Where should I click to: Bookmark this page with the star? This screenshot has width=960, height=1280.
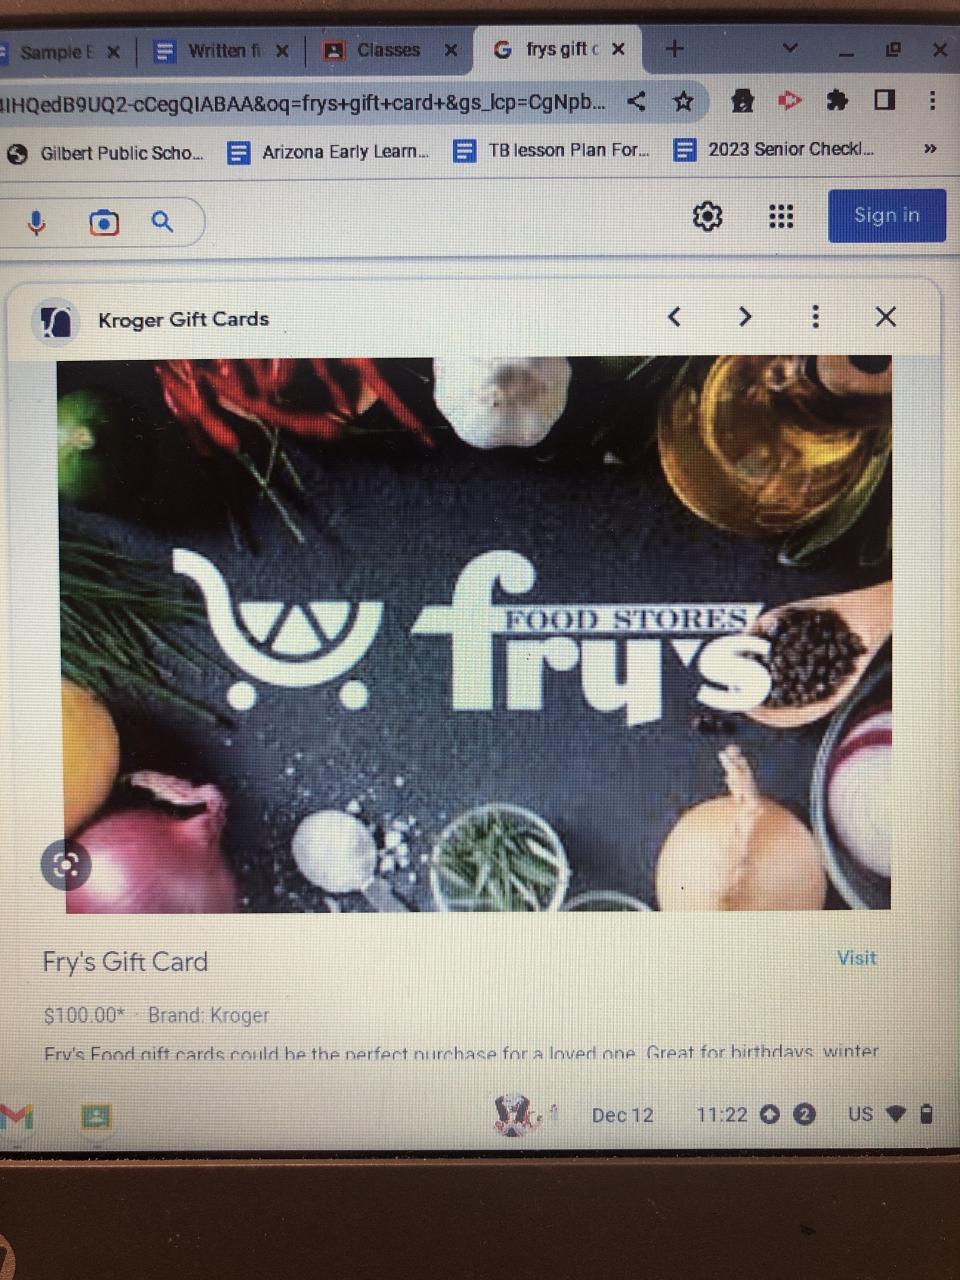[683, 100]
